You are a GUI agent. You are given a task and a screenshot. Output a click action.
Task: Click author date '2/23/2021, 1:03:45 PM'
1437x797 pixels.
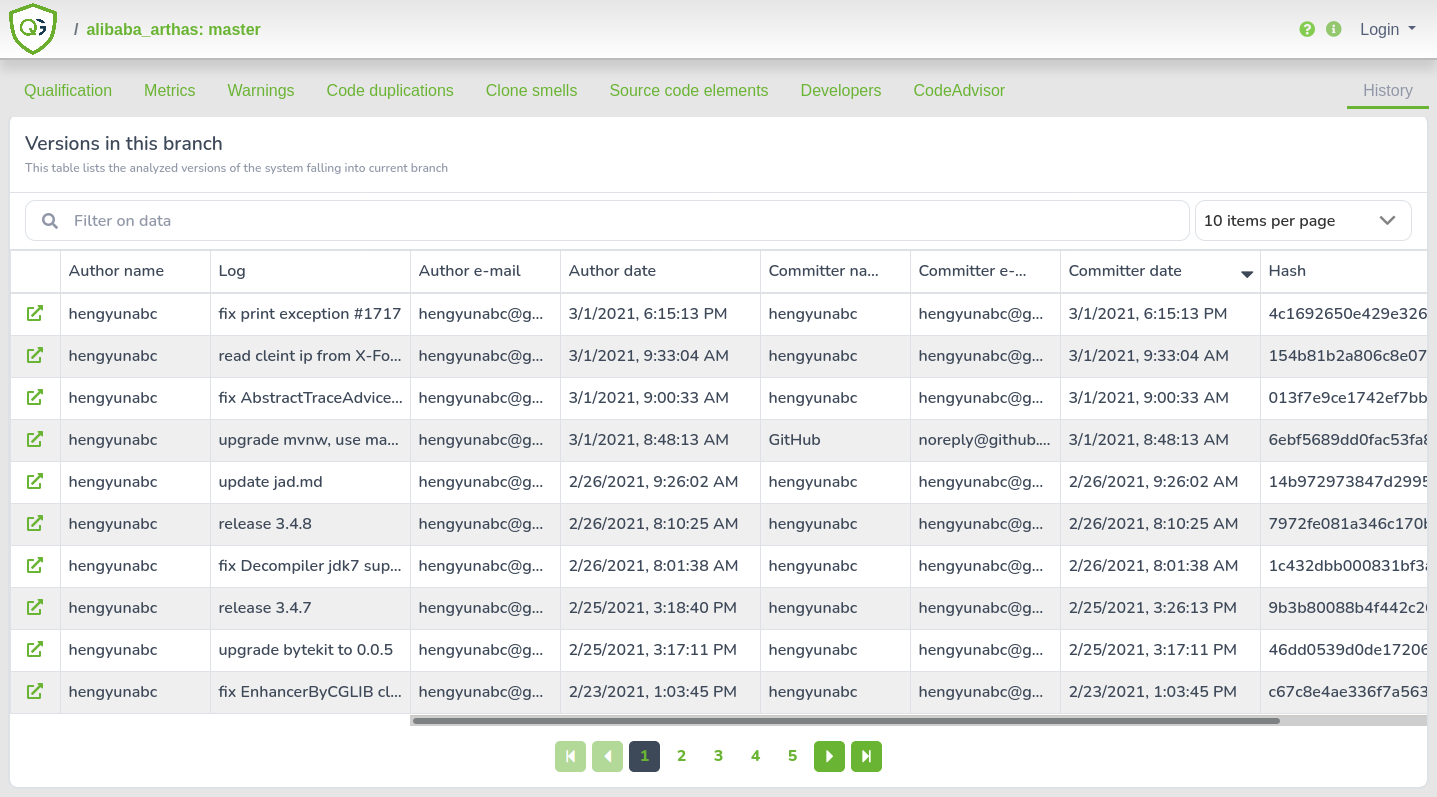pos(652,692)
